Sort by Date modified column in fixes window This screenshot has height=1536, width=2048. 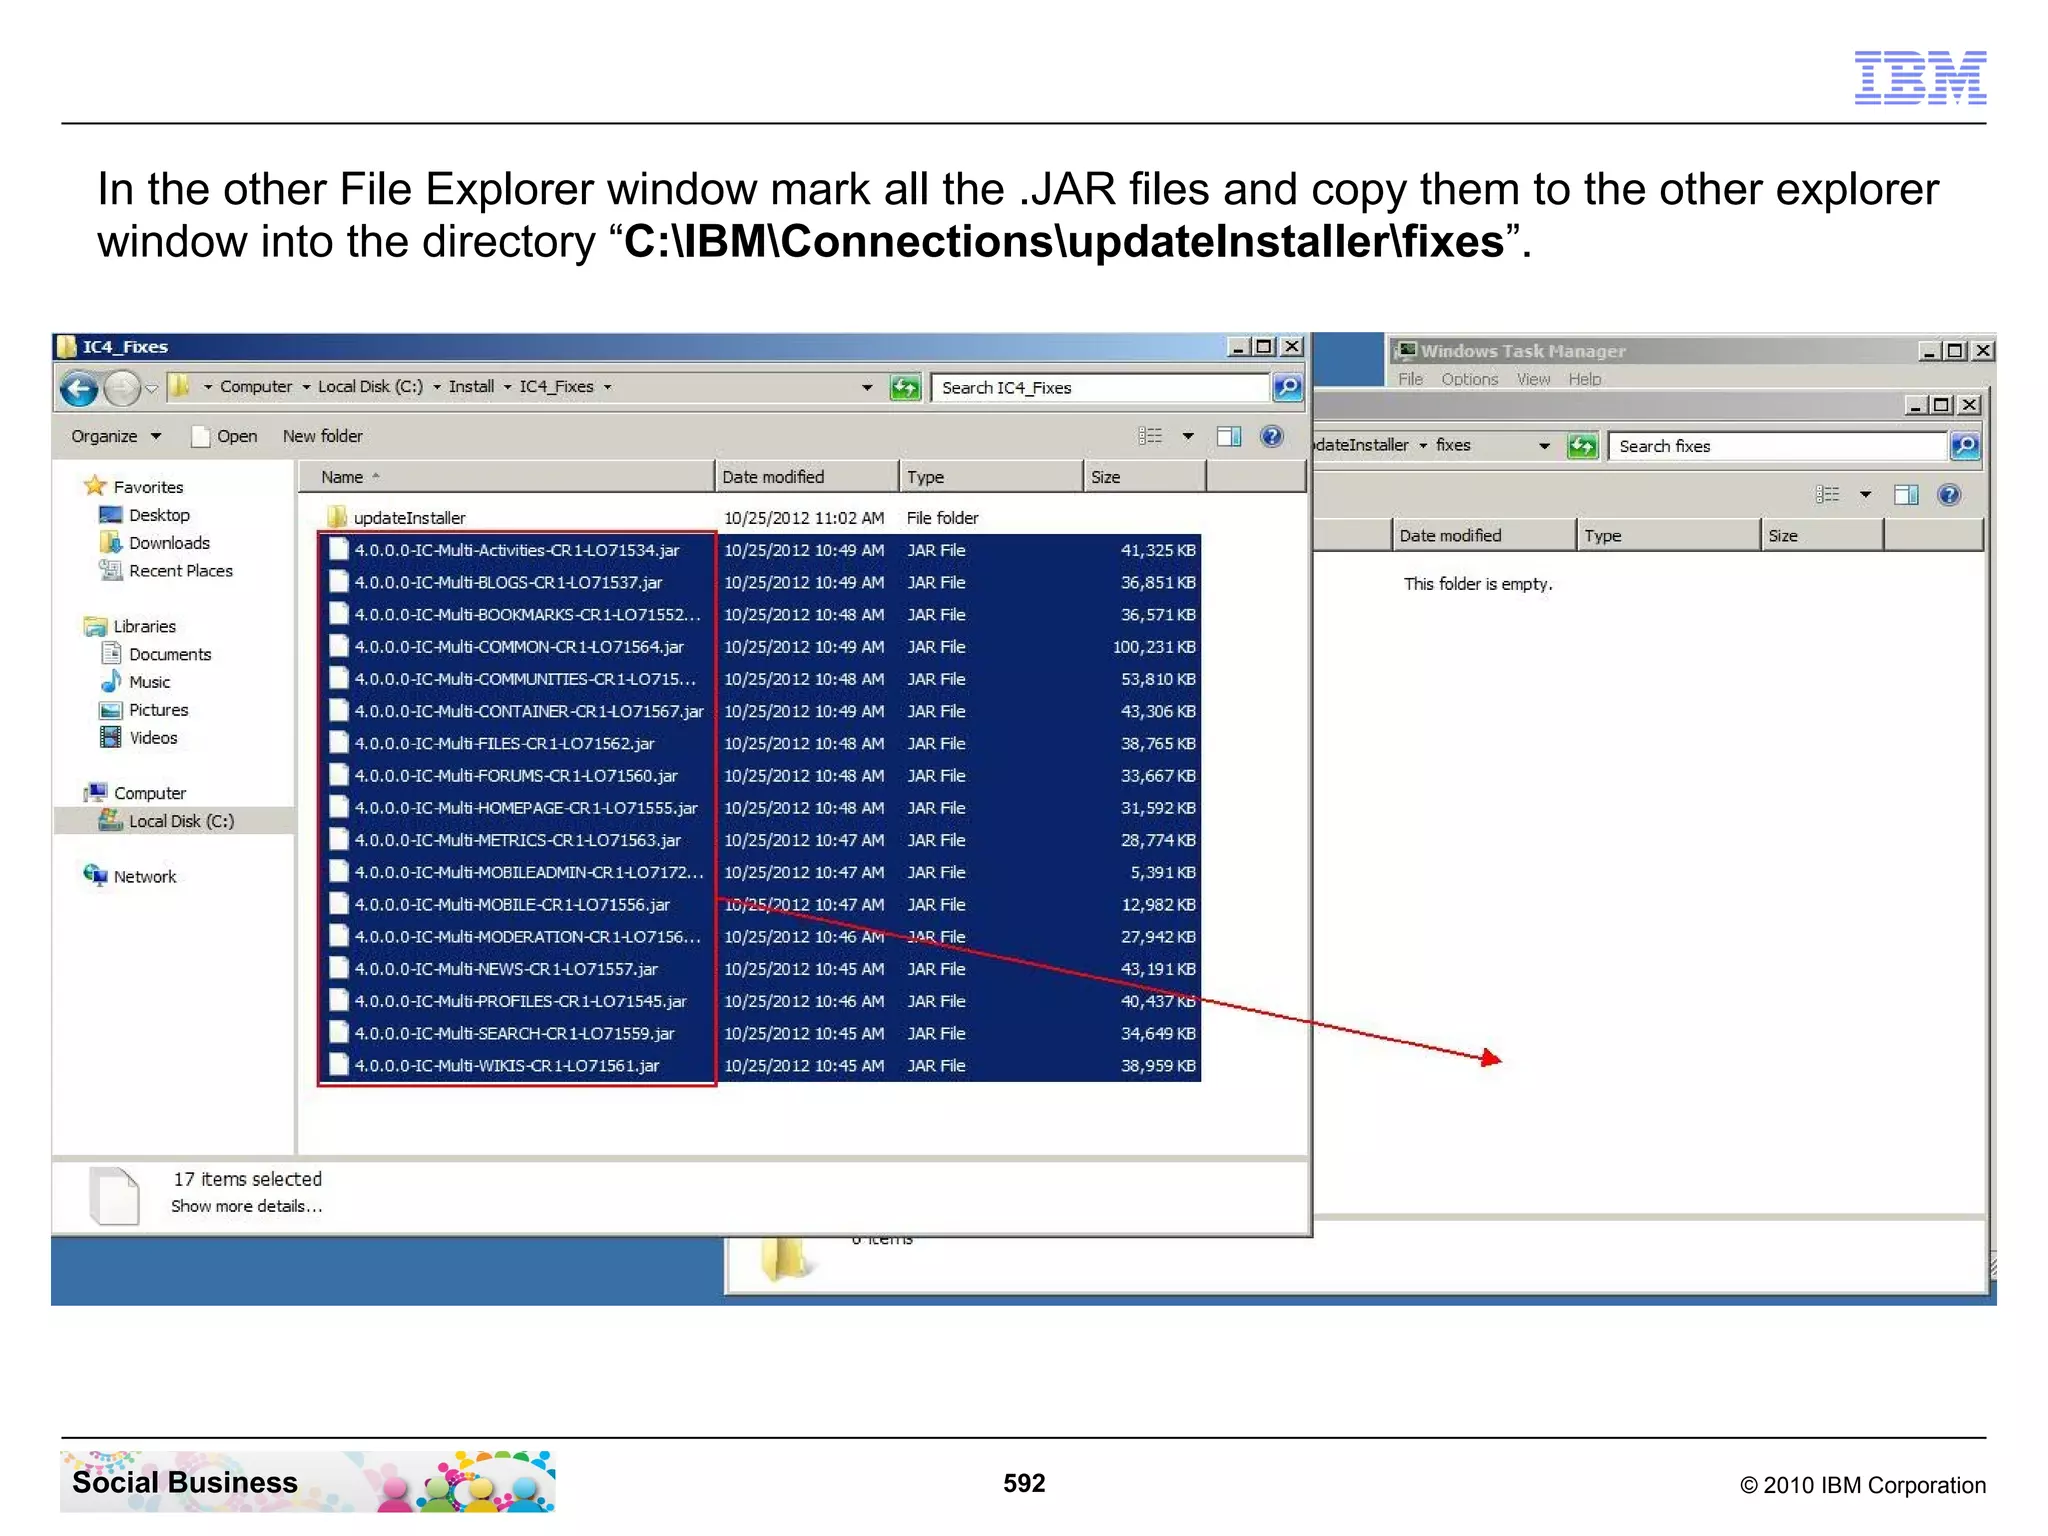click(1484, 536)
